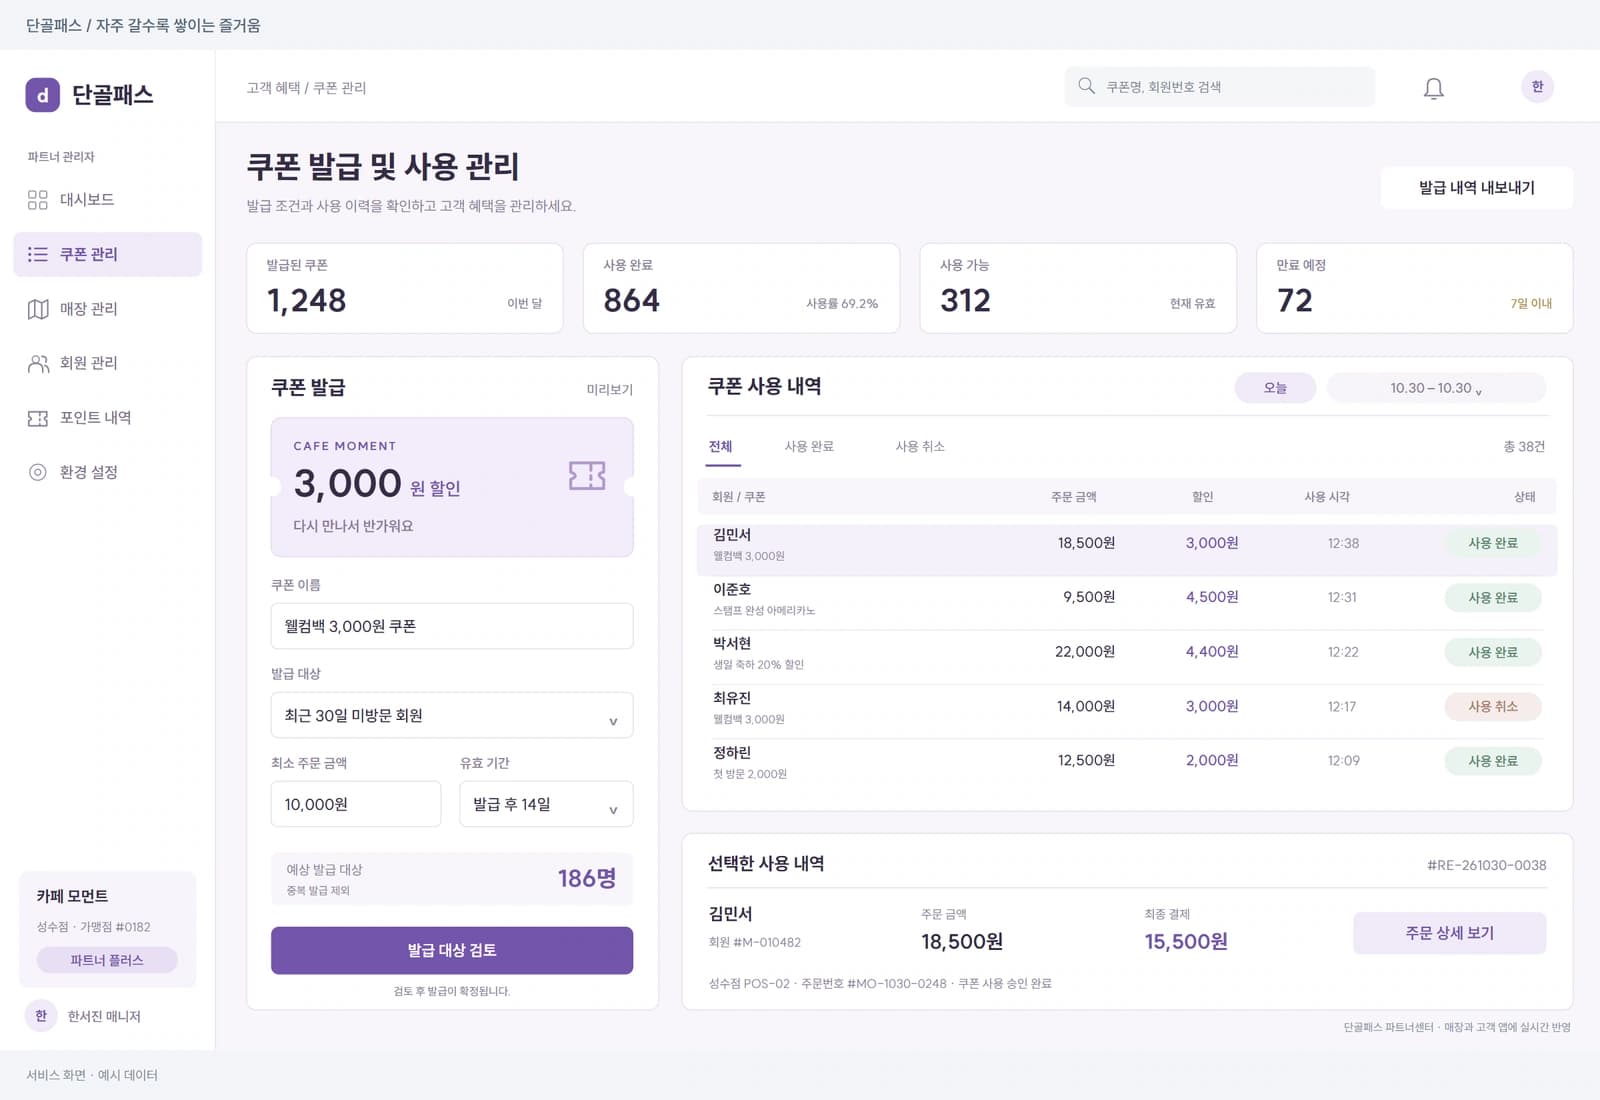Image resolution: width=1600 pixels, height=1100 pixels.
Task: Open the 발급 후 14일 validity dropdown
Action: point(546,804)
